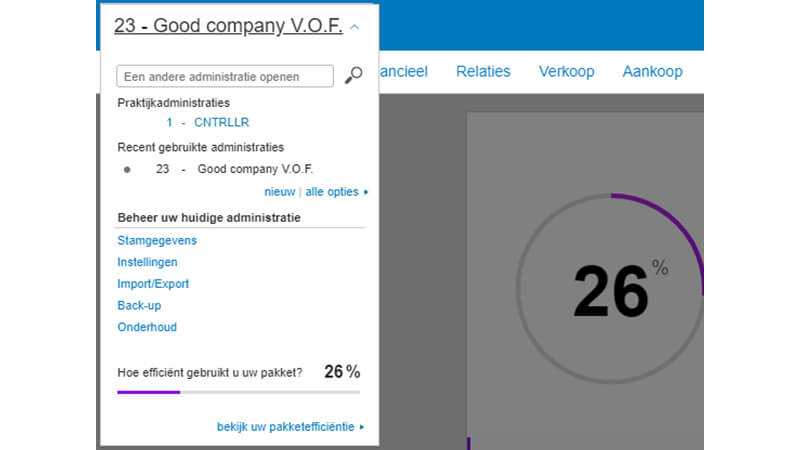Screen dimensions: 800x450
Task: Create a new administration via nieuw
Action: point(280,192)
